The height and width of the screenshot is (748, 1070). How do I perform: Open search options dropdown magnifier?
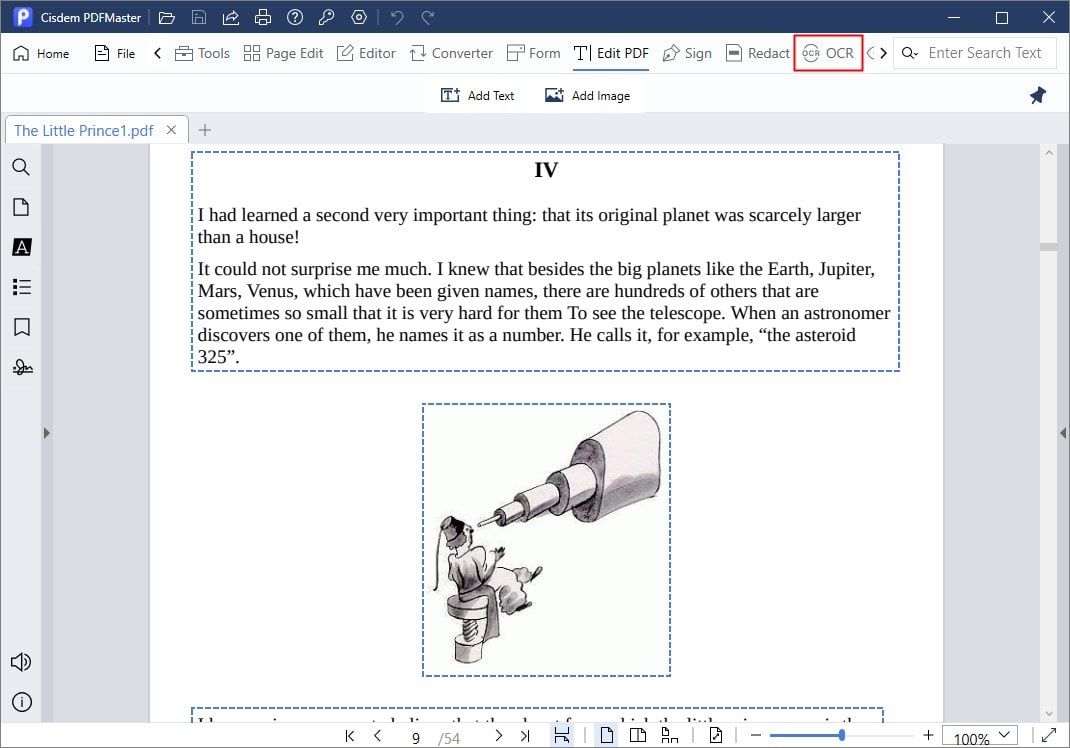pos(910,53)
